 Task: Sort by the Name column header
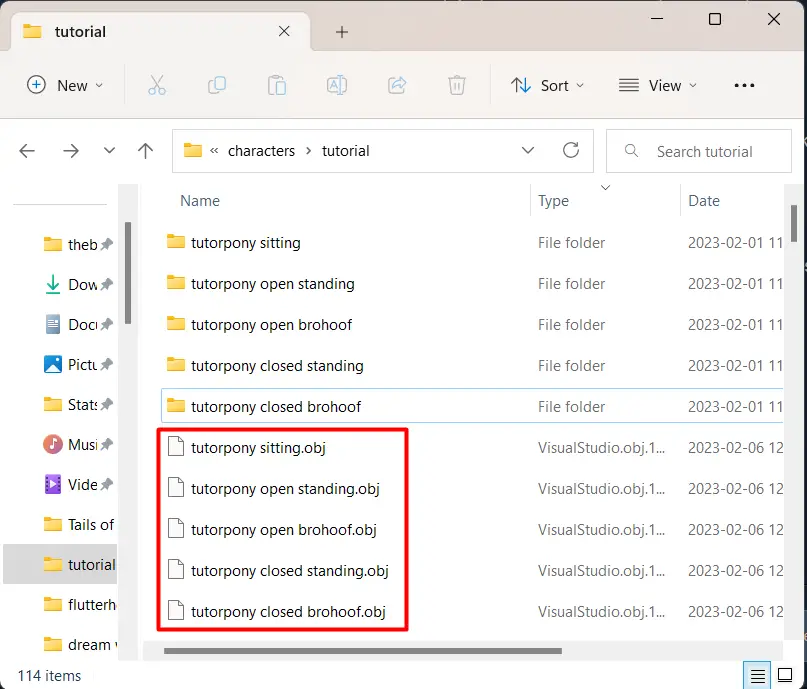point(200,201)
